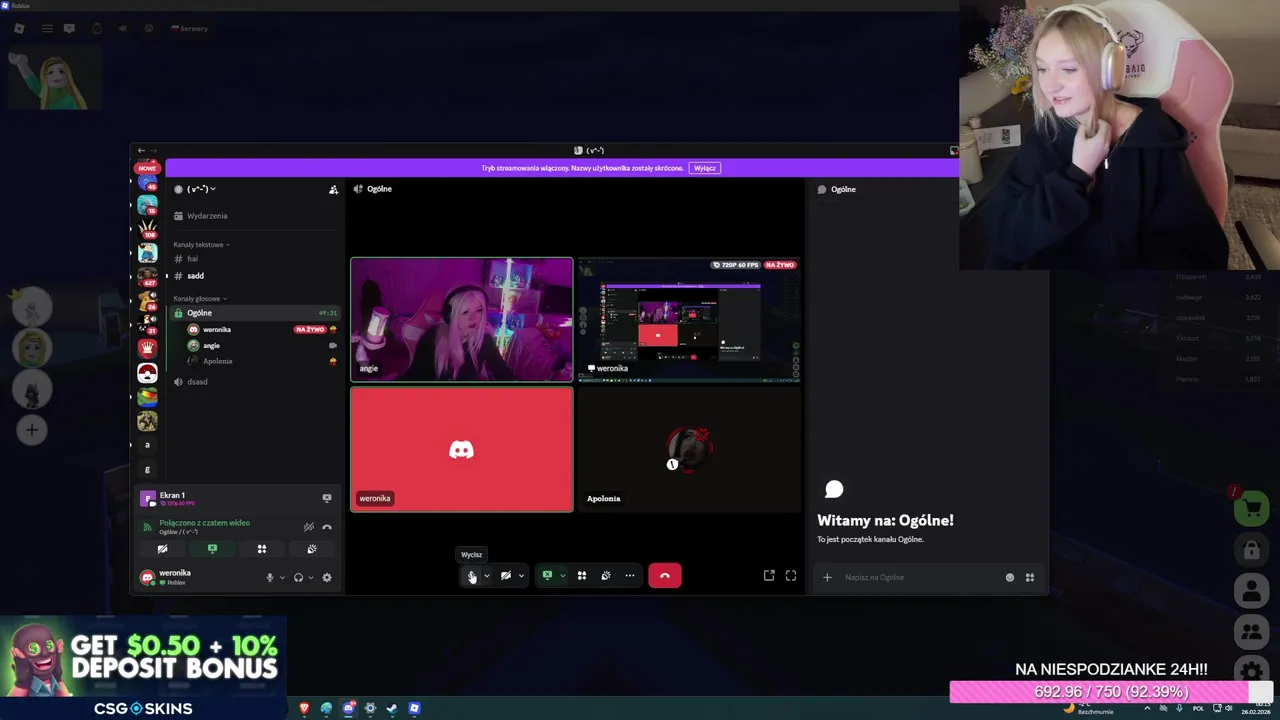Disconnect icon in voice connection panel
1280x720 pixels.
[x=327, y=527]
